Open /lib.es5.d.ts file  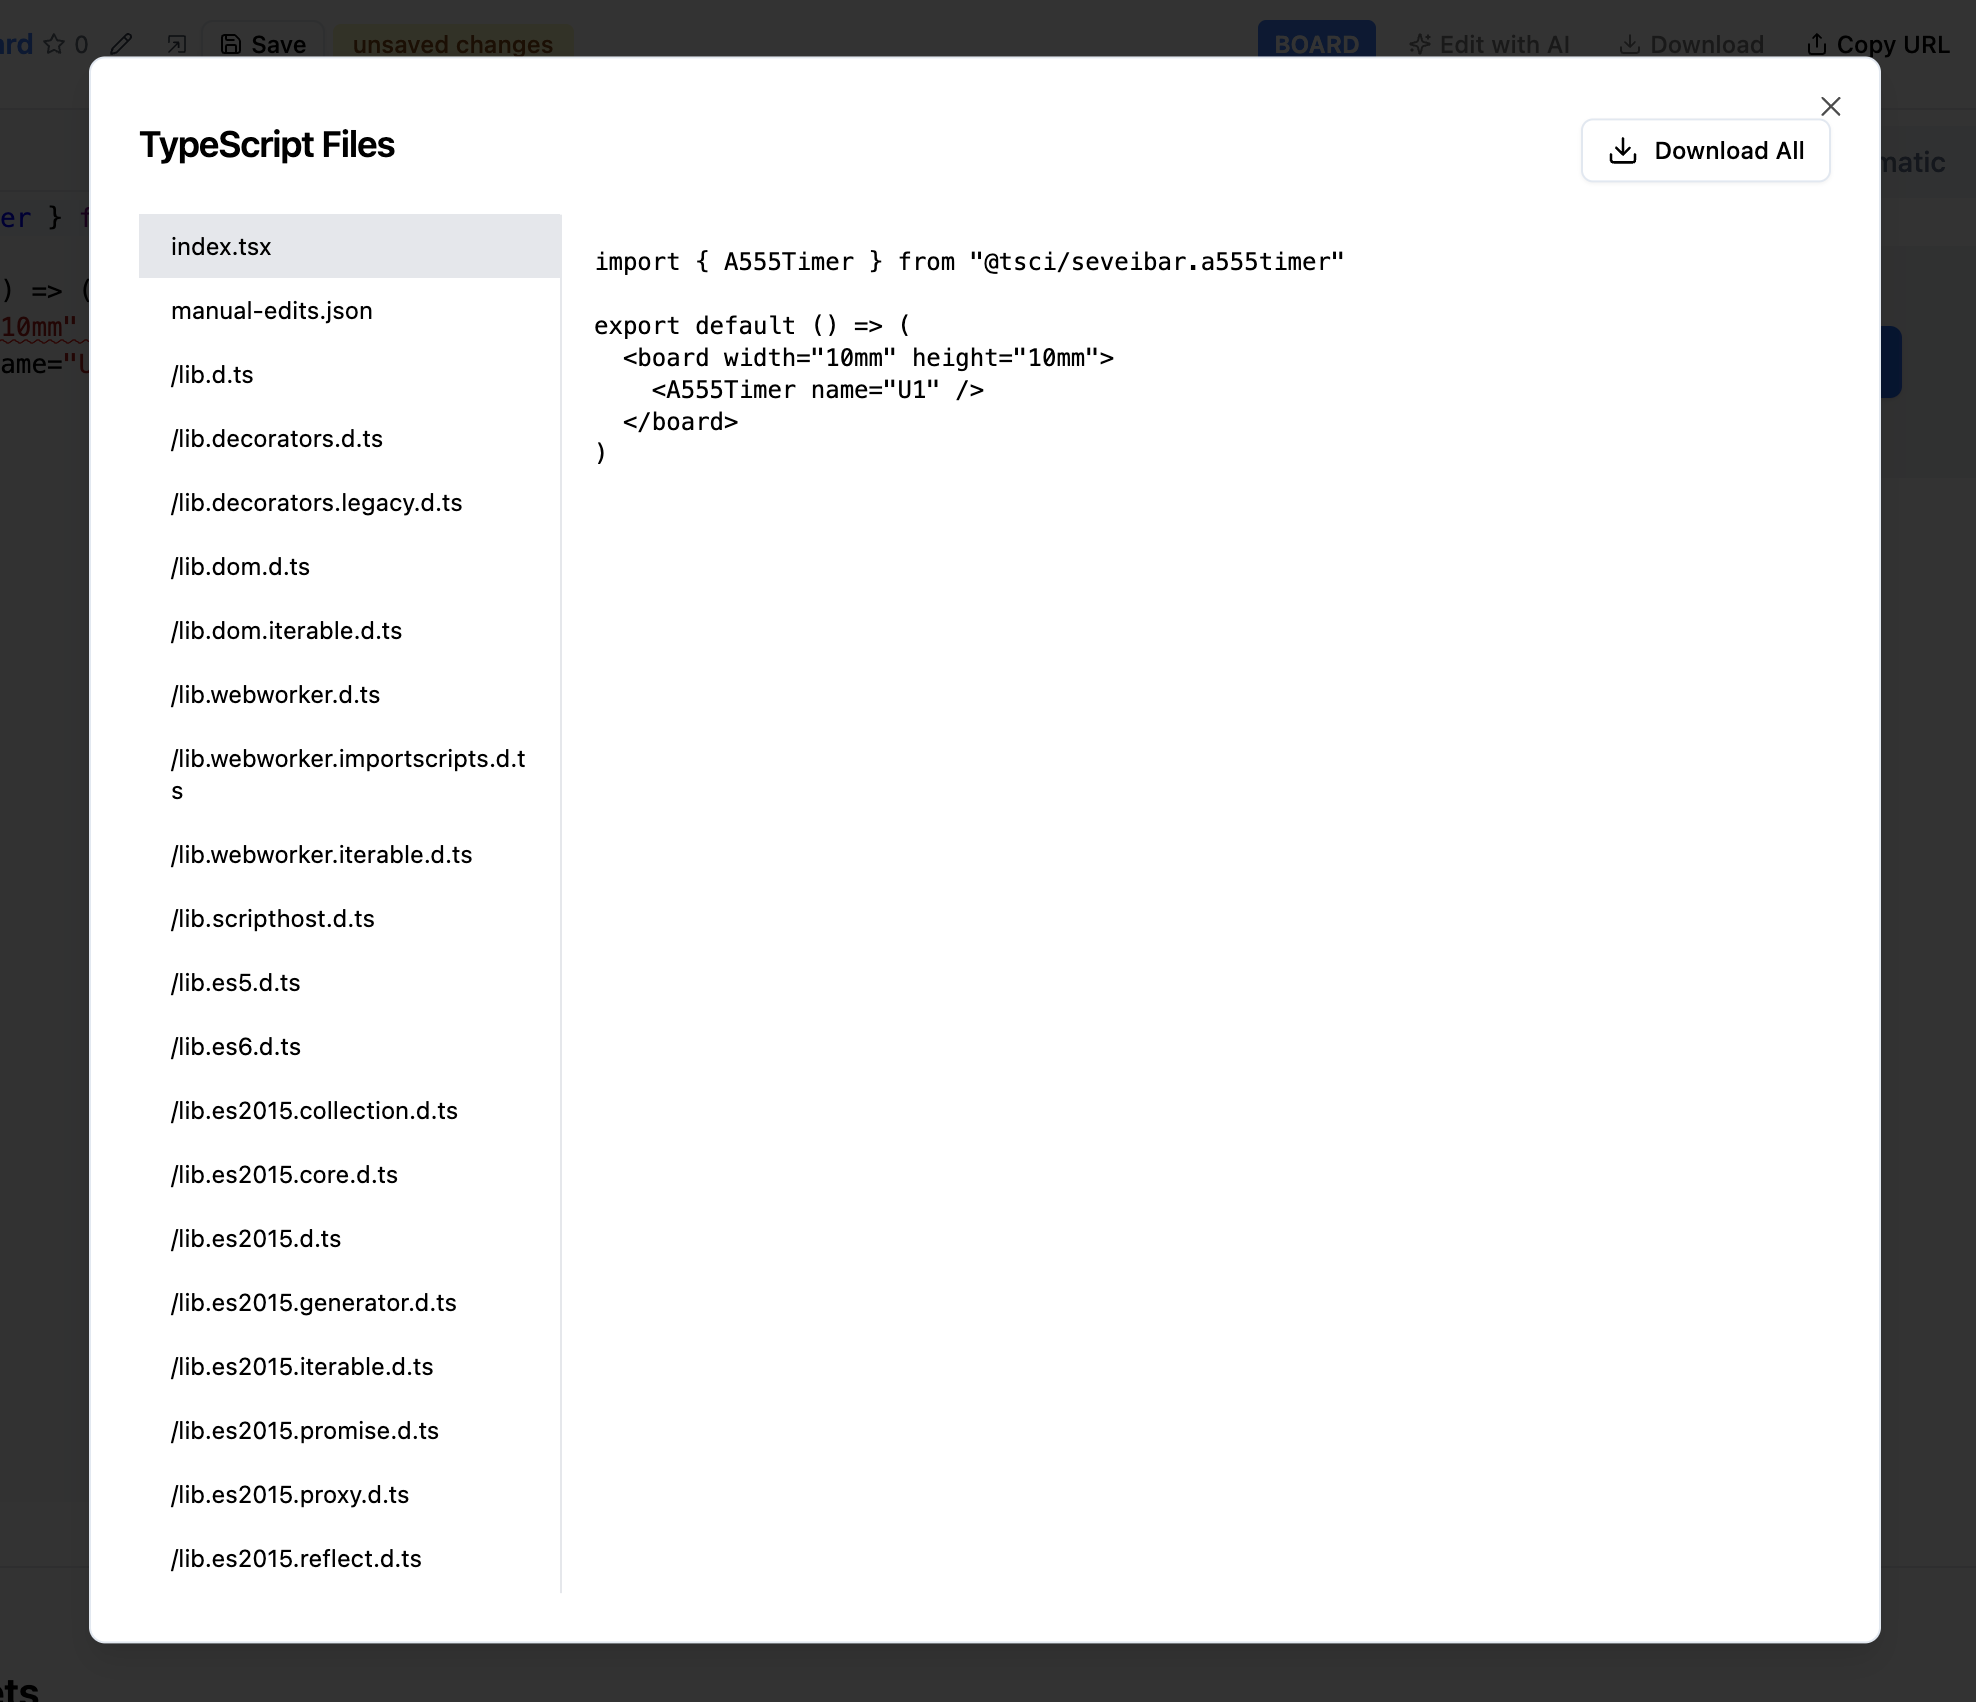tap(235, 983)
